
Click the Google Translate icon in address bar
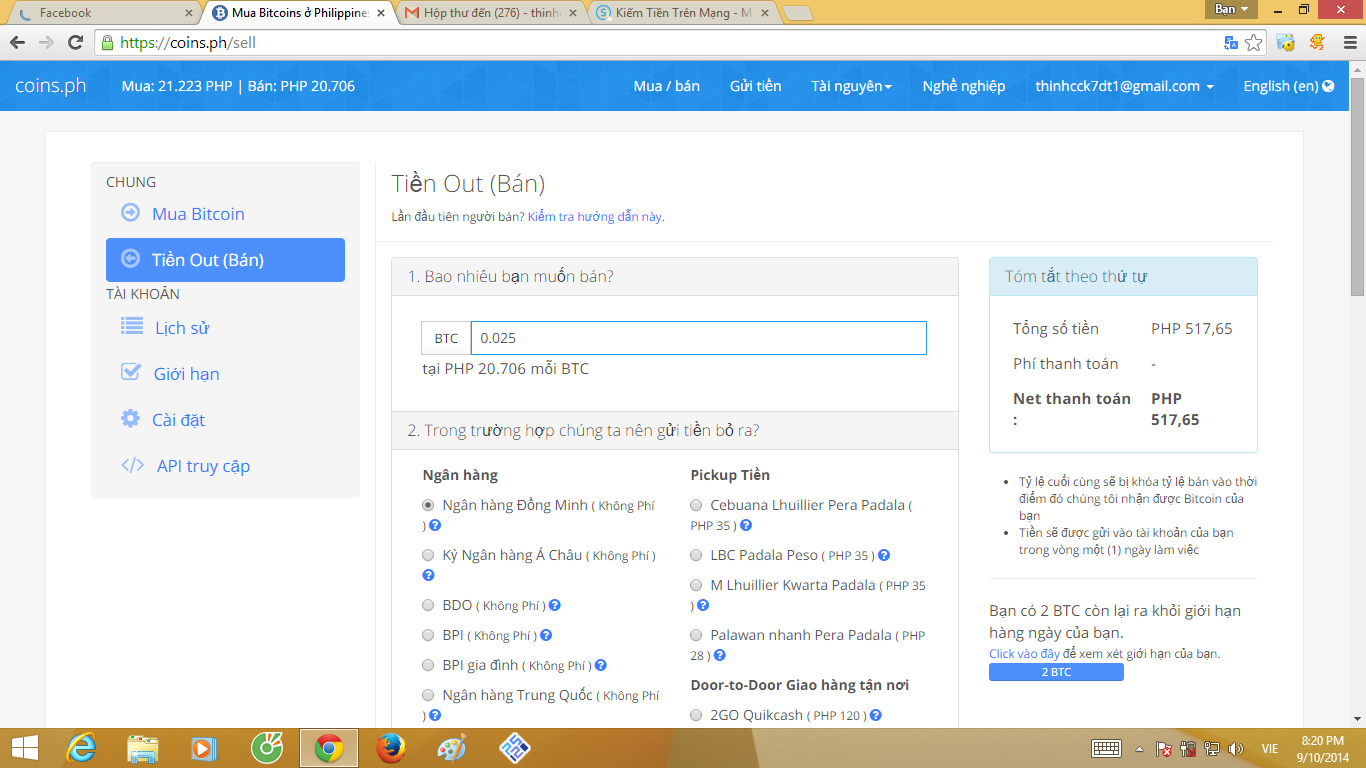coord(1231,43)
